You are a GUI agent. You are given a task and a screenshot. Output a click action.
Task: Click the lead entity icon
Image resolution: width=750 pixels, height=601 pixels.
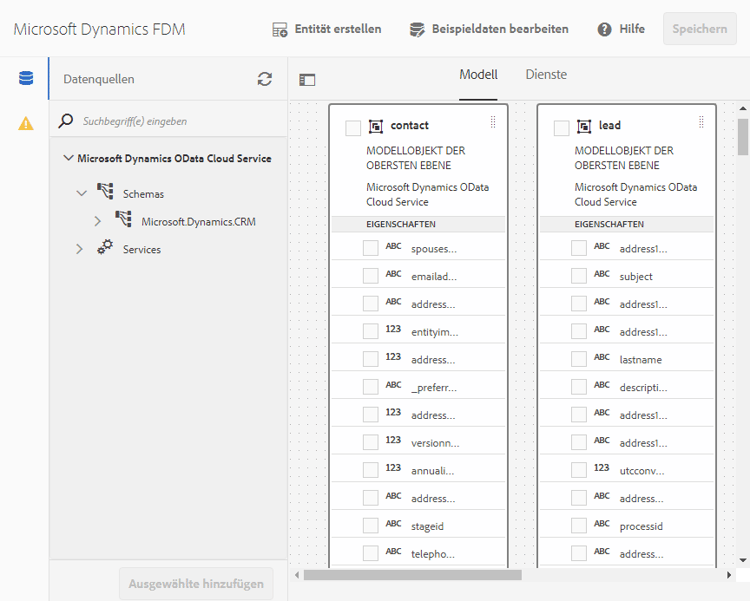pos(584,126)
